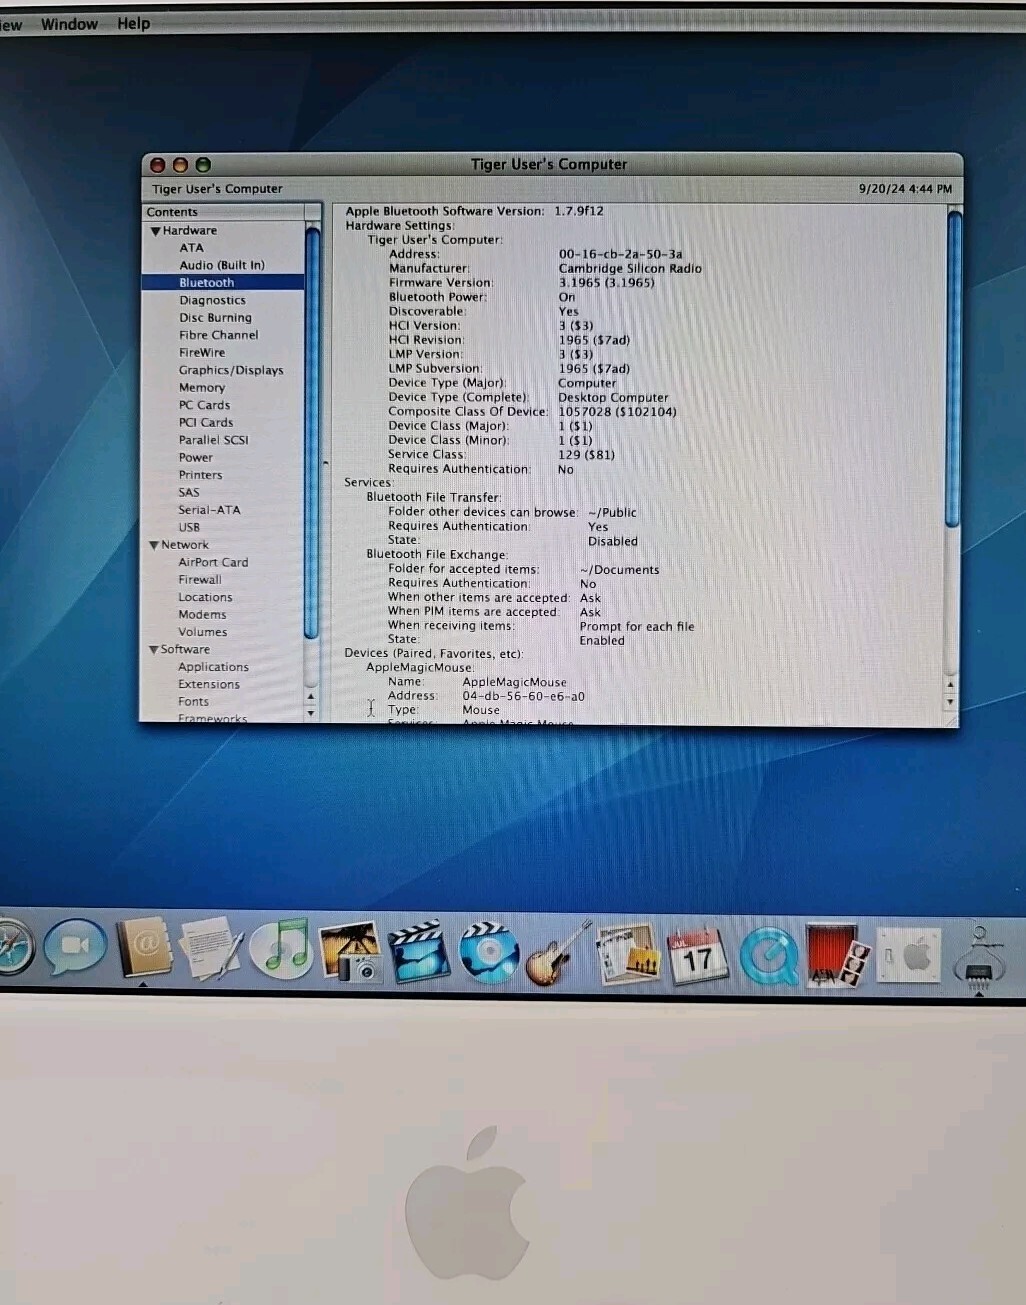Launch GarageBand guitar icon
1026x1305 pixels.
pos(558,953)
